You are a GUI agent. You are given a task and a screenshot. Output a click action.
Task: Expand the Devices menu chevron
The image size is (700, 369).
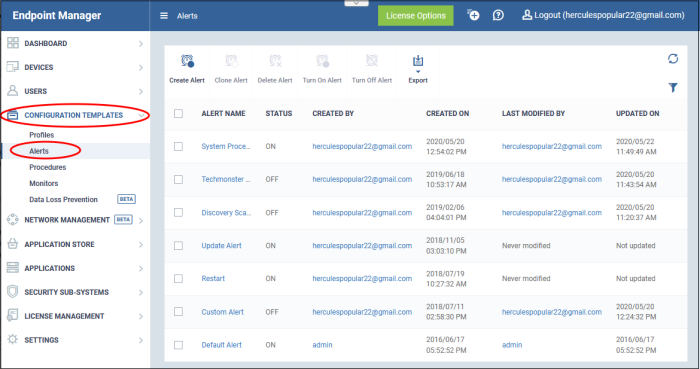[x=141, y=68]
